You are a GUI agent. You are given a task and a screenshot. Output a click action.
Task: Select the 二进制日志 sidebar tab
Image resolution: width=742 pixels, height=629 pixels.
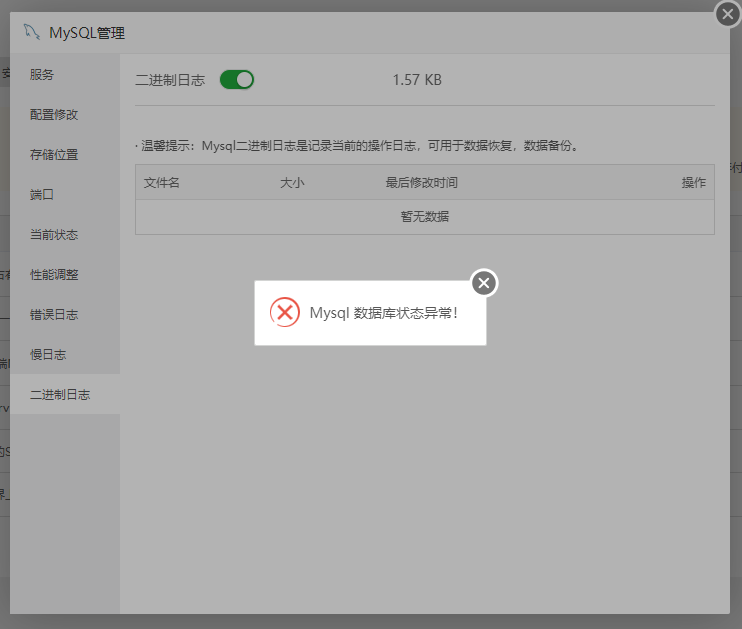coord(65,394)
